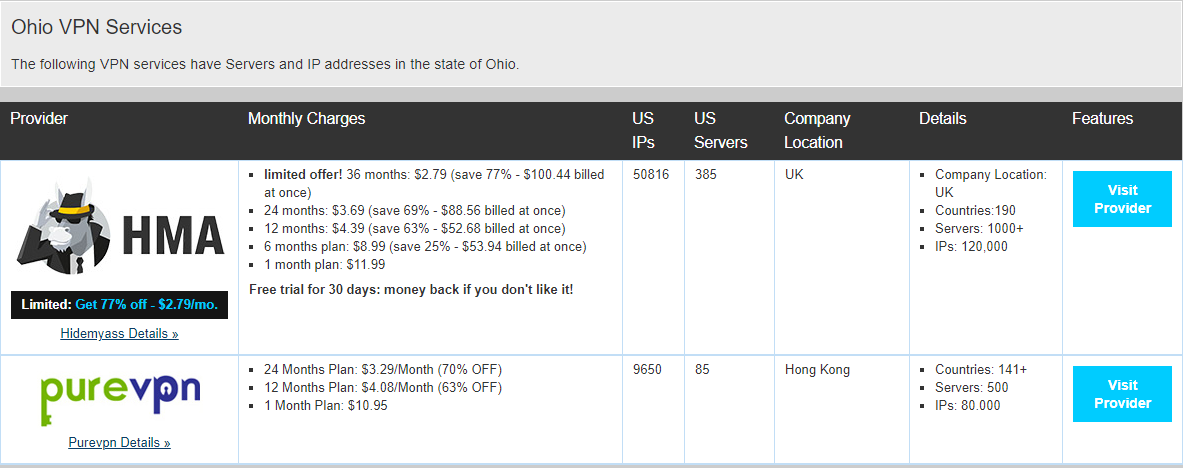Viewport: 1183px width, 468px height.
Task: Click Visit Provider button in PureVPN row
Action: (1122, 394)
